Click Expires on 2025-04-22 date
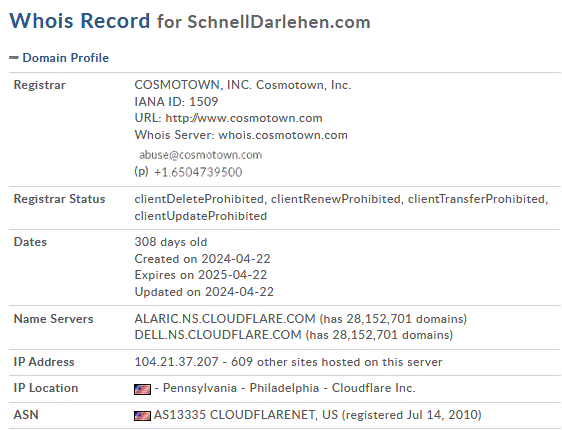The height and width of the screenshot is (430, 562). (x=201, y=275)
